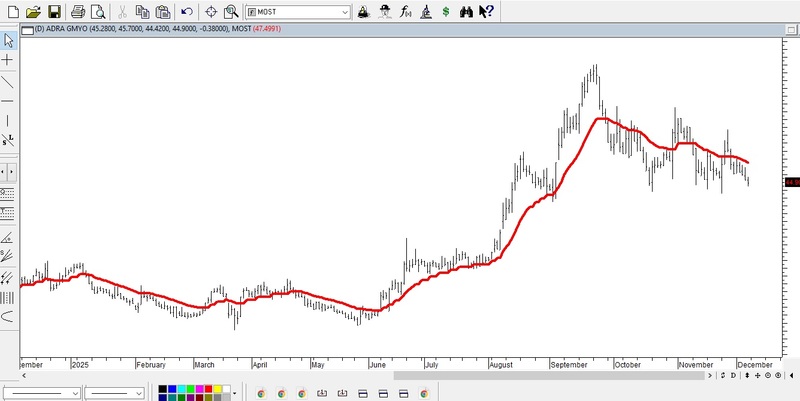800x401 pixels.
Task: Select the vertical line drawing tool
Action: click(x=8, y=120)
